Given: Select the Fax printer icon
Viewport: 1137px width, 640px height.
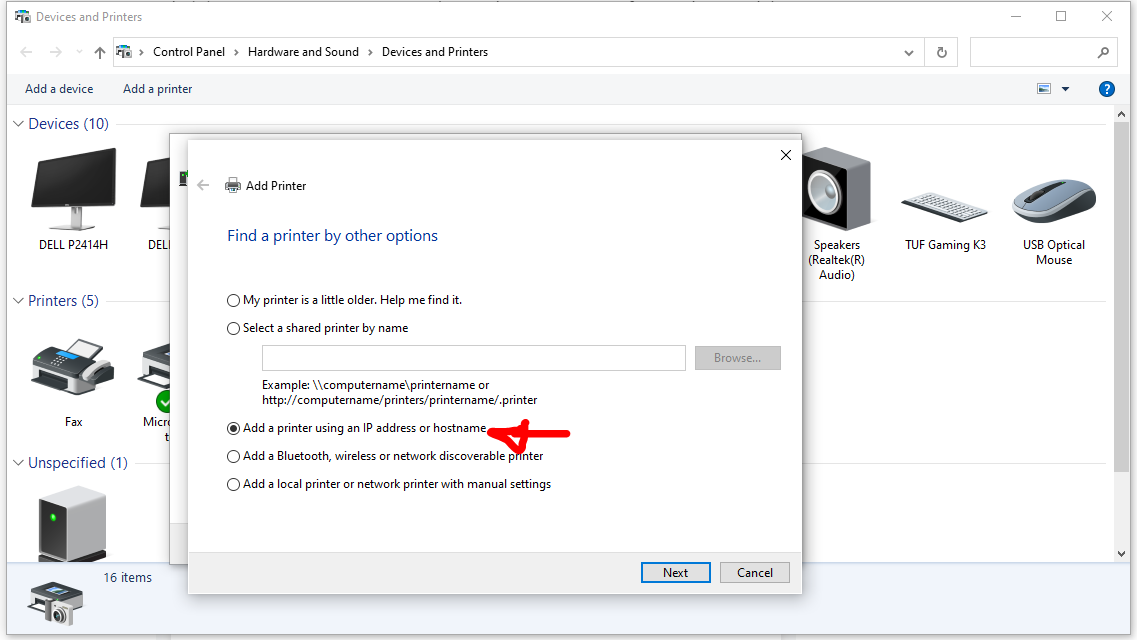Looking at the screenshot, I should point(73,370).
